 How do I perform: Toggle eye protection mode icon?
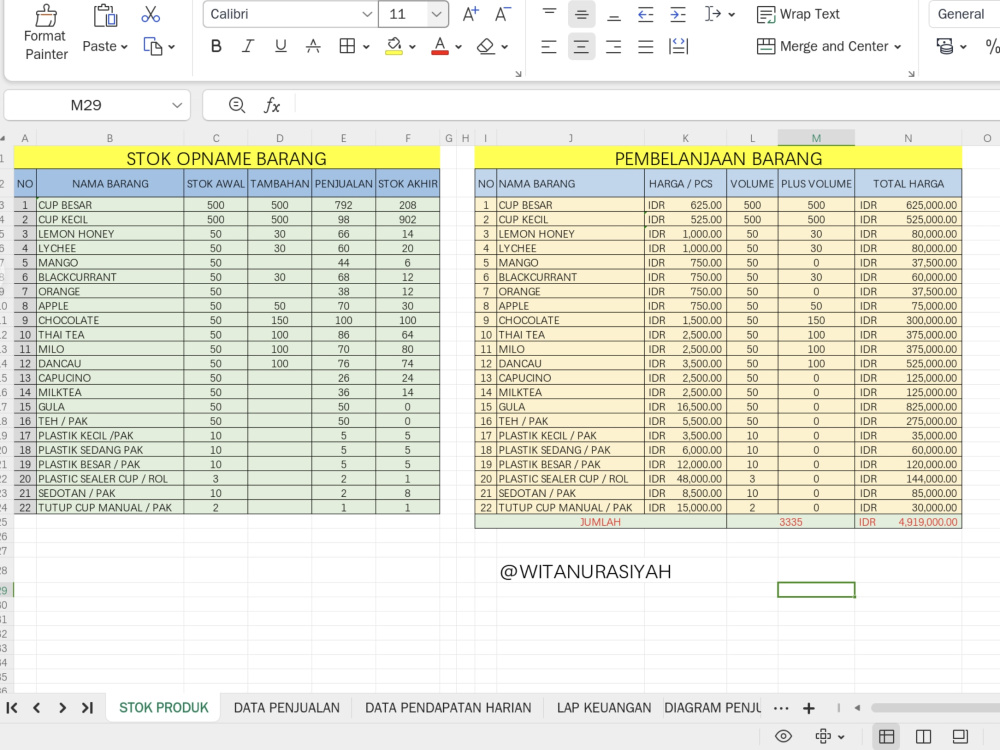783,737
